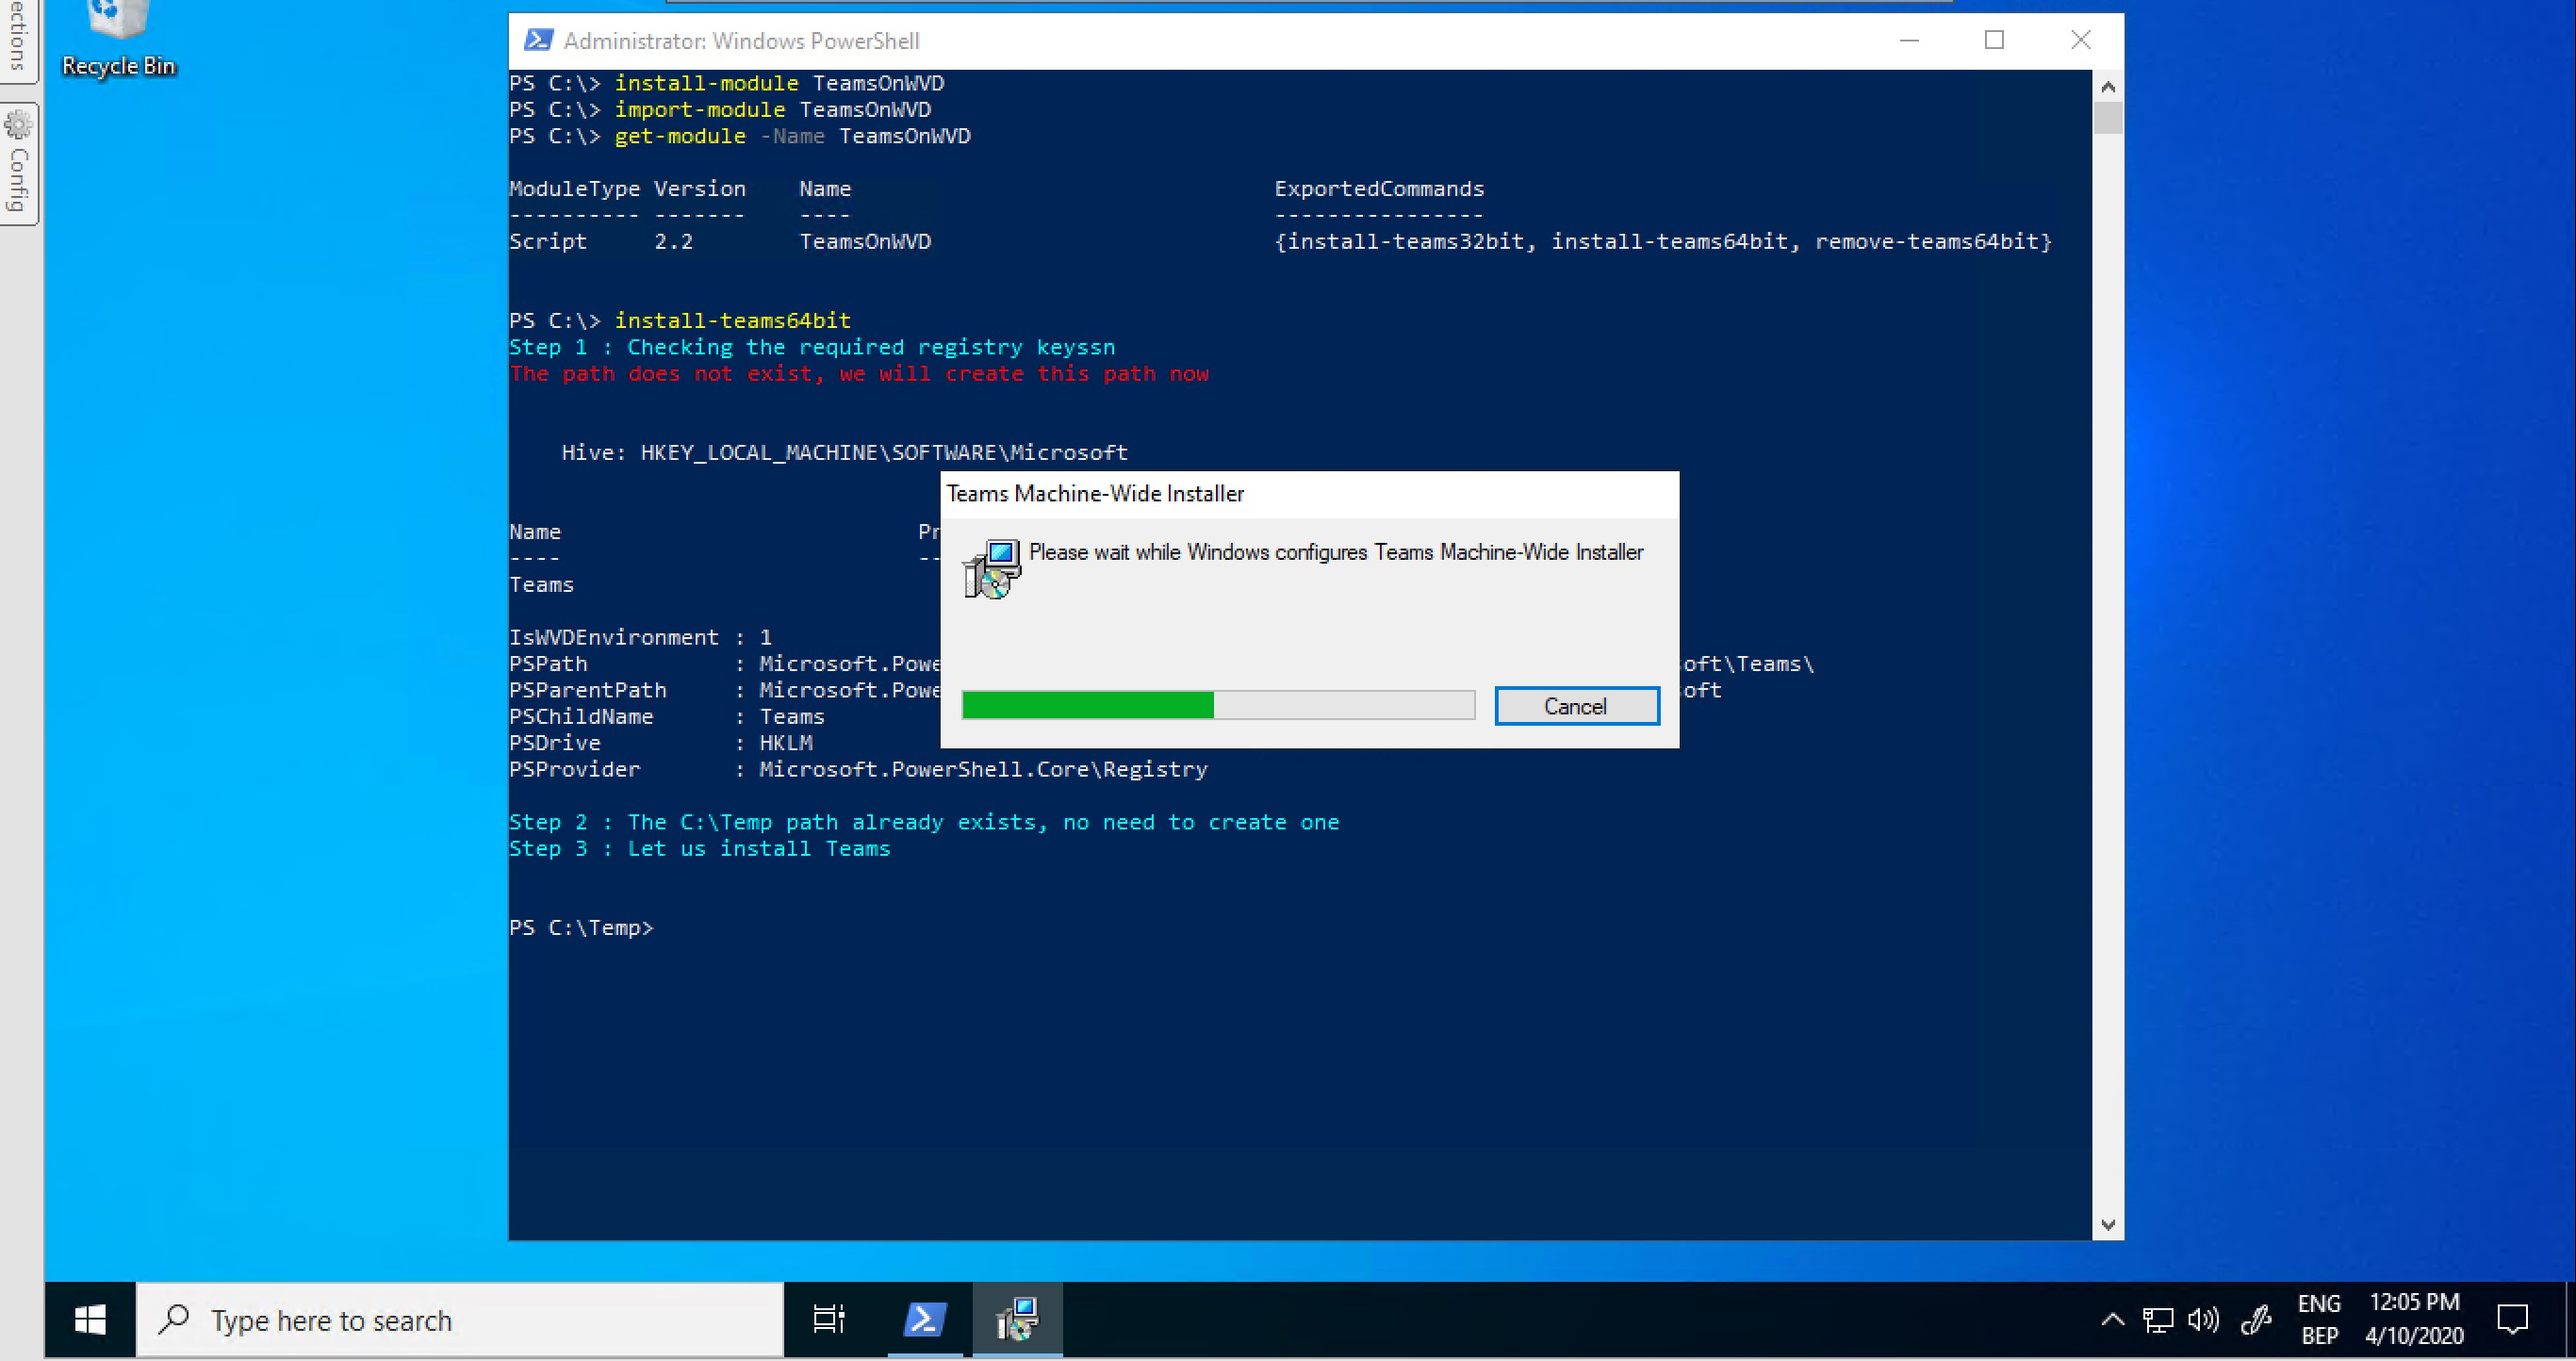Viewport: 2576px width, 1361px height.
Task: Click 'install-module TeamsOnWVD' command line
Action: point(727,83)
